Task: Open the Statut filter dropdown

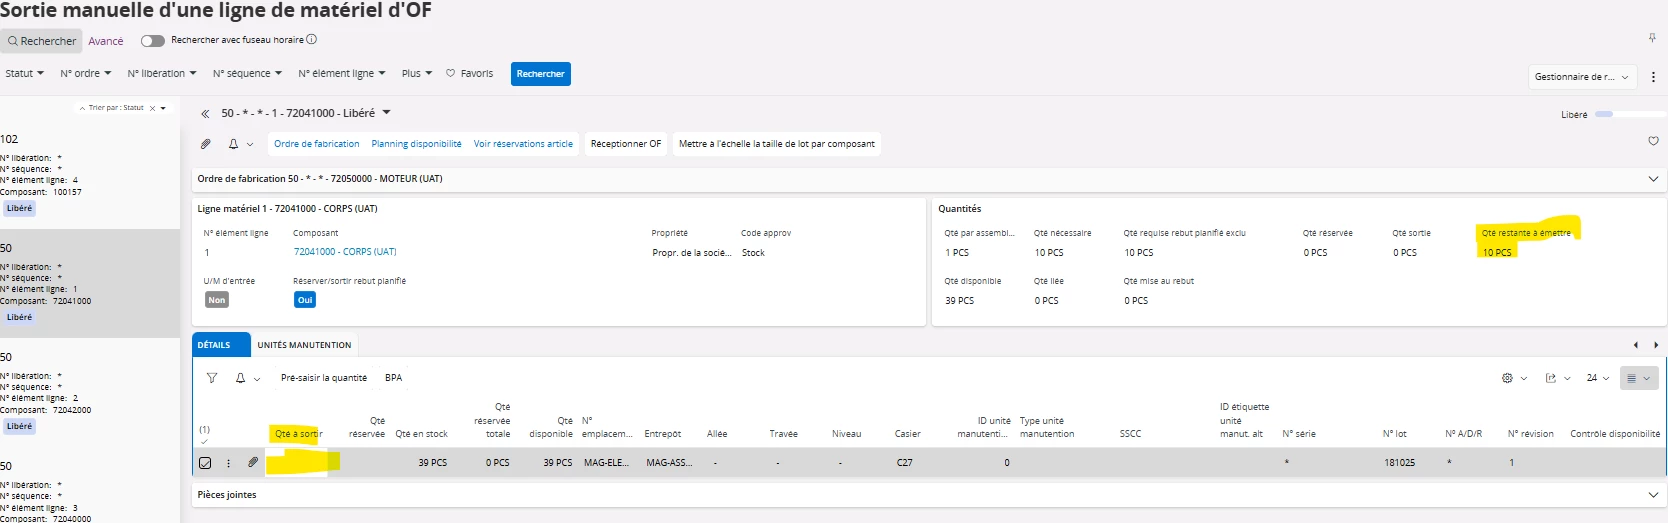Action: (24, 74)
